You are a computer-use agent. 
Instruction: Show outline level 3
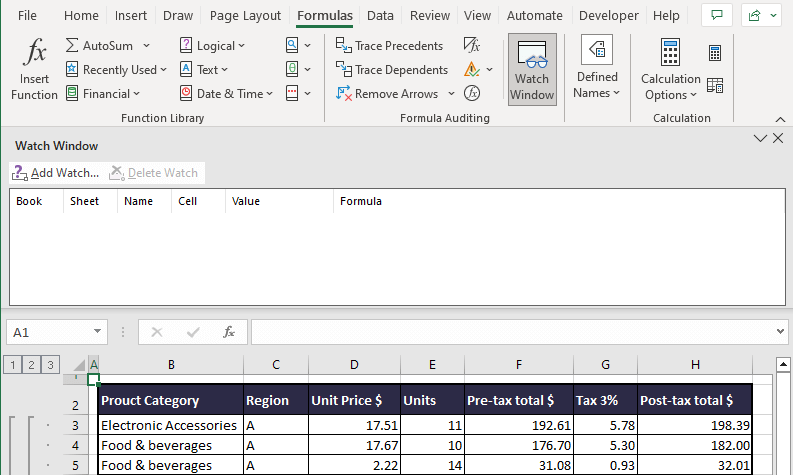(x=50, y=365)
